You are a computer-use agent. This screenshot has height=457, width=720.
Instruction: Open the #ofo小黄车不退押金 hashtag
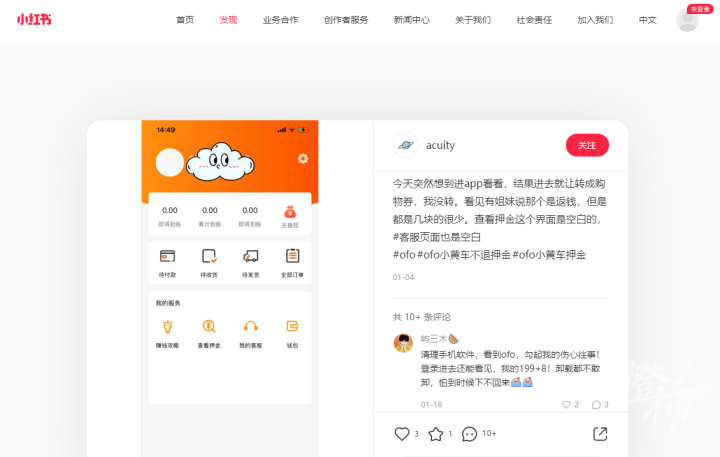464,255
